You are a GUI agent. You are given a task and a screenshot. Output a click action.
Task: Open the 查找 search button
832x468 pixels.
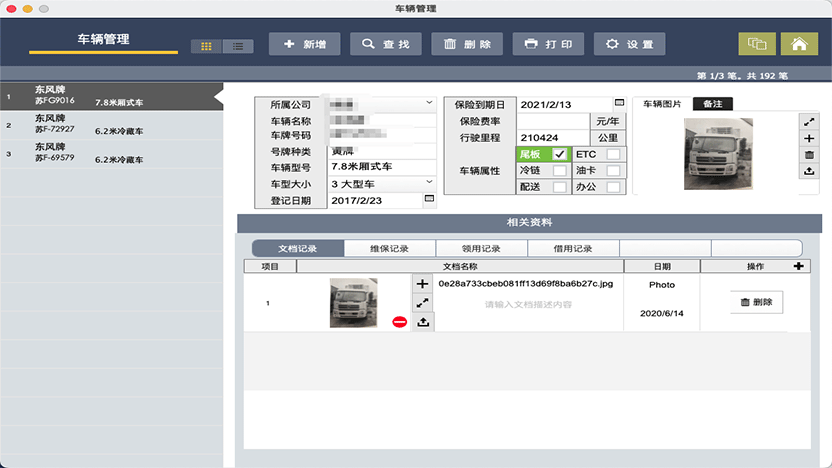[x=386, y=44]
